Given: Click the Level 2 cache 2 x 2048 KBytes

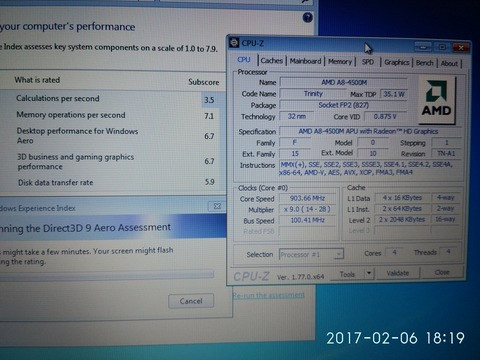Looking at the screenshot, I should coord(402,219).
